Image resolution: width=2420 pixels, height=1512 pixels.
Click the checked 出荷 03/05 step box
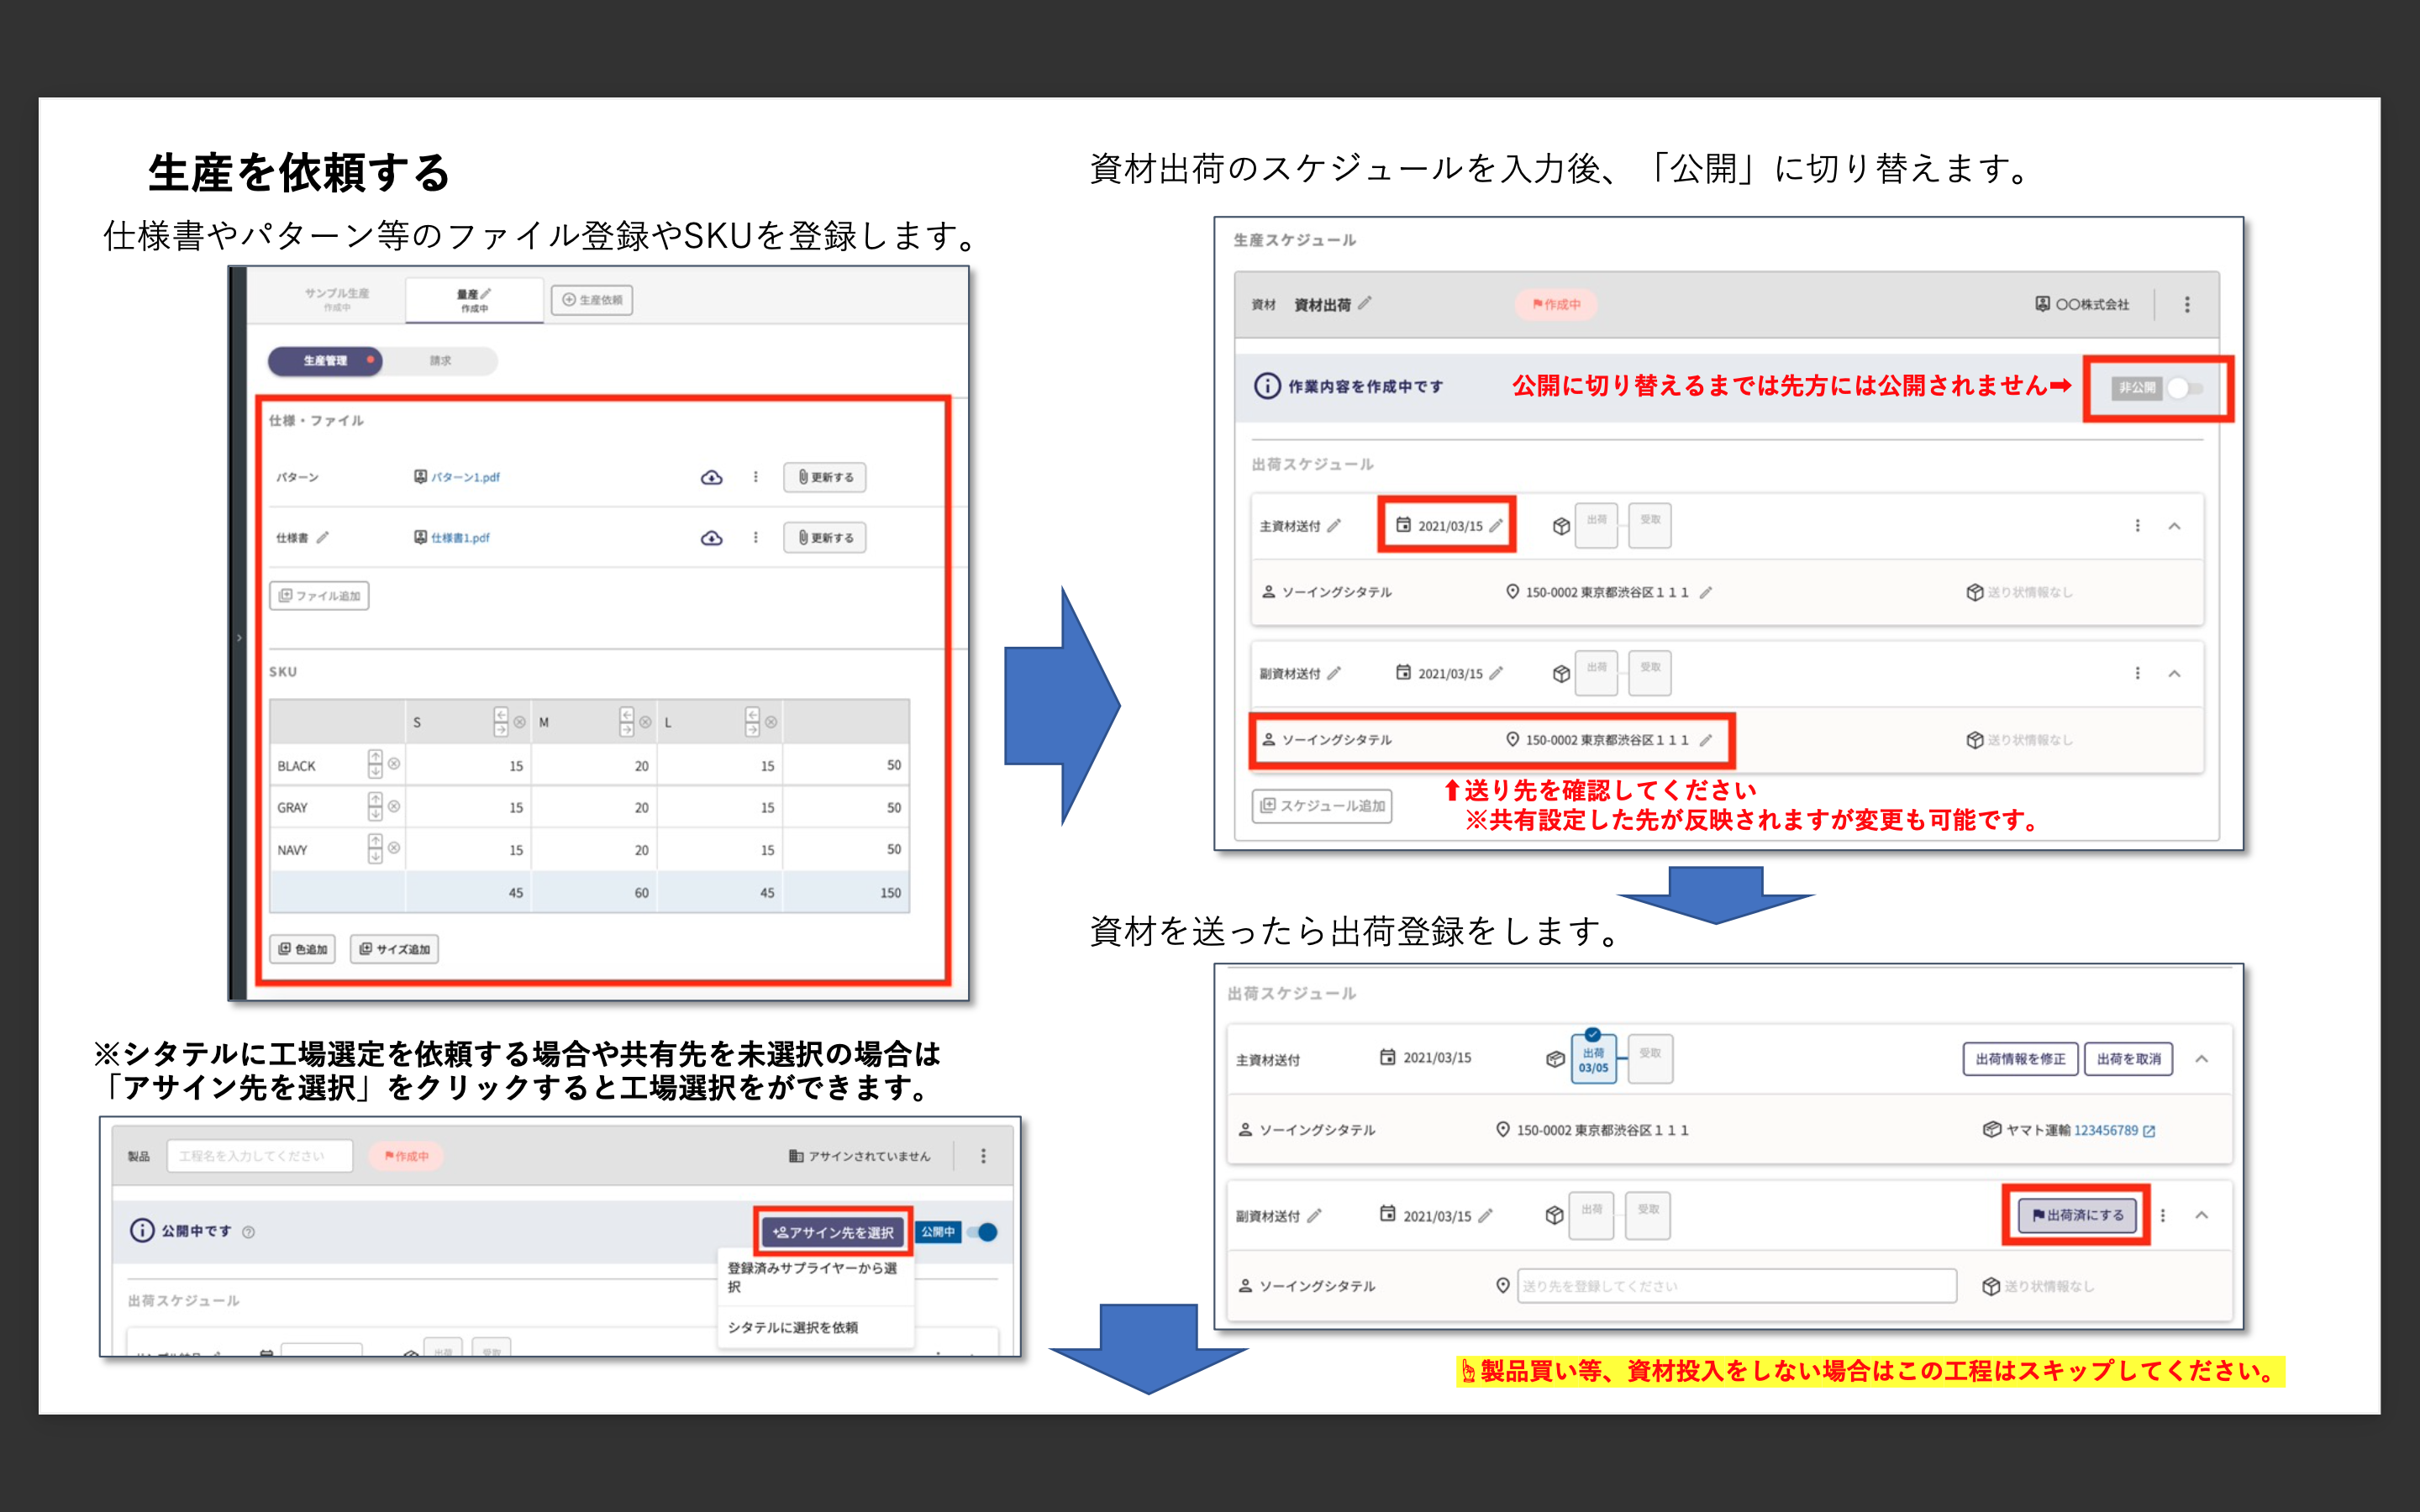pyautogui.click(x=1593, y=1059)
